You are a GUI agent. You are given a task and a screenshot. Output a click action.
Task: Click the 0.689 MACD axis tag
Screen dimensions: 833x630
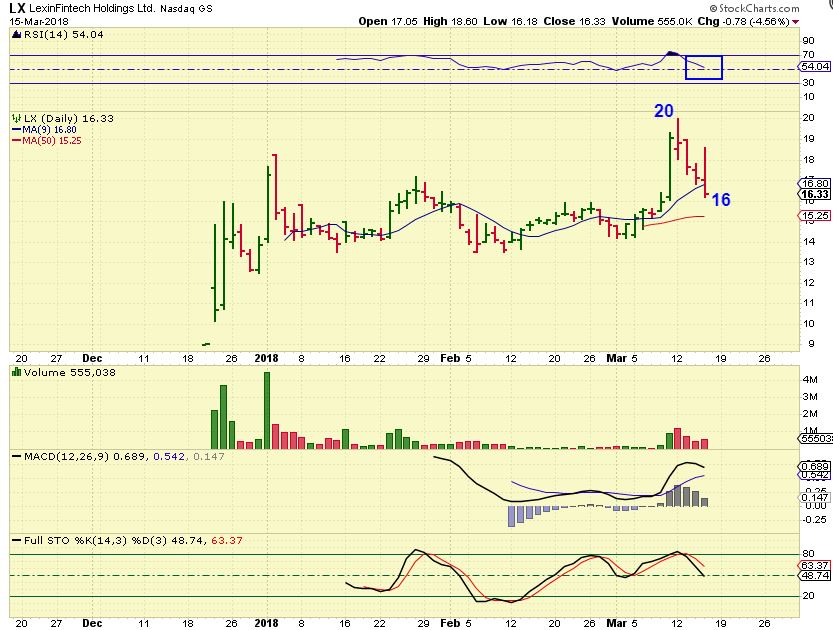pos(814,466)
